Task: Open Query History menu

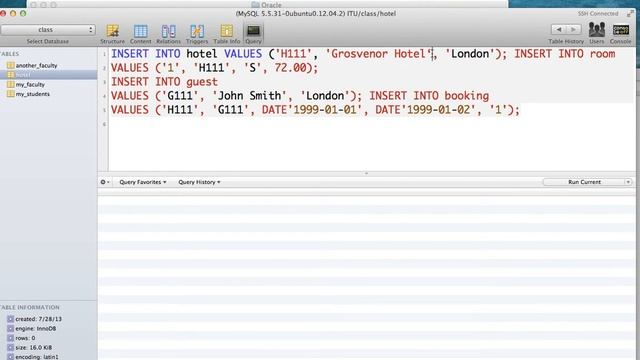Action: pyautogui.click(x=199, y=182)
